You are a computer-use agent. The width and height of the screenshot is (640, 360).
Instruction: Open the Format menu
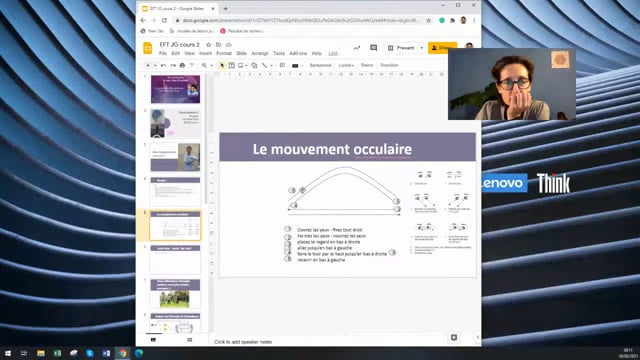(224, 53)
